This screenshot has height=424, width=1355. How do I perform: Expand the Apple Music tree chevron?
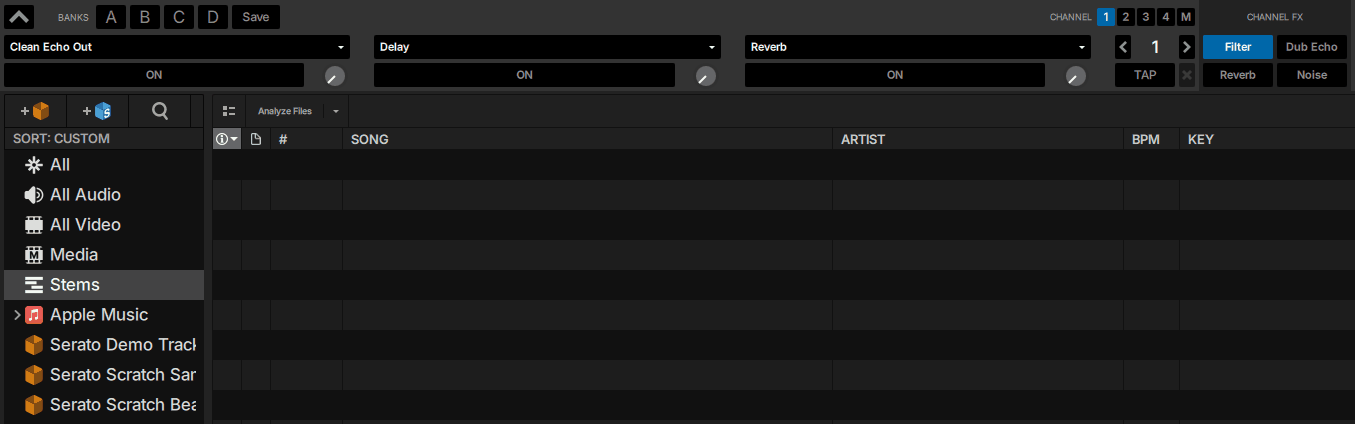pyautogui.click(x=16, y=315)
